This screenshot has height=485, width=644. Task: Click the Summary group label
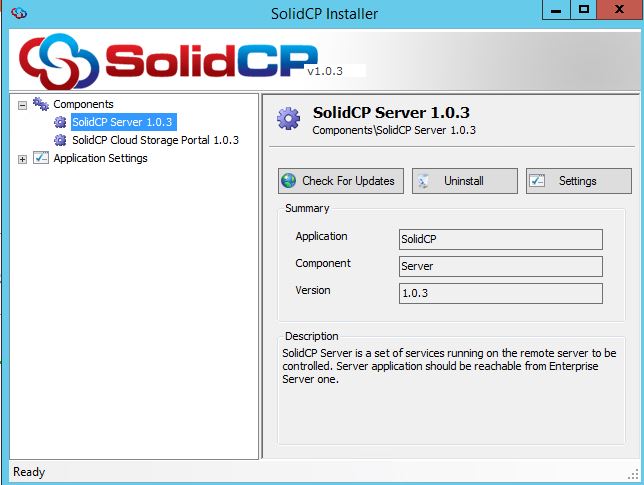point(307,208)
